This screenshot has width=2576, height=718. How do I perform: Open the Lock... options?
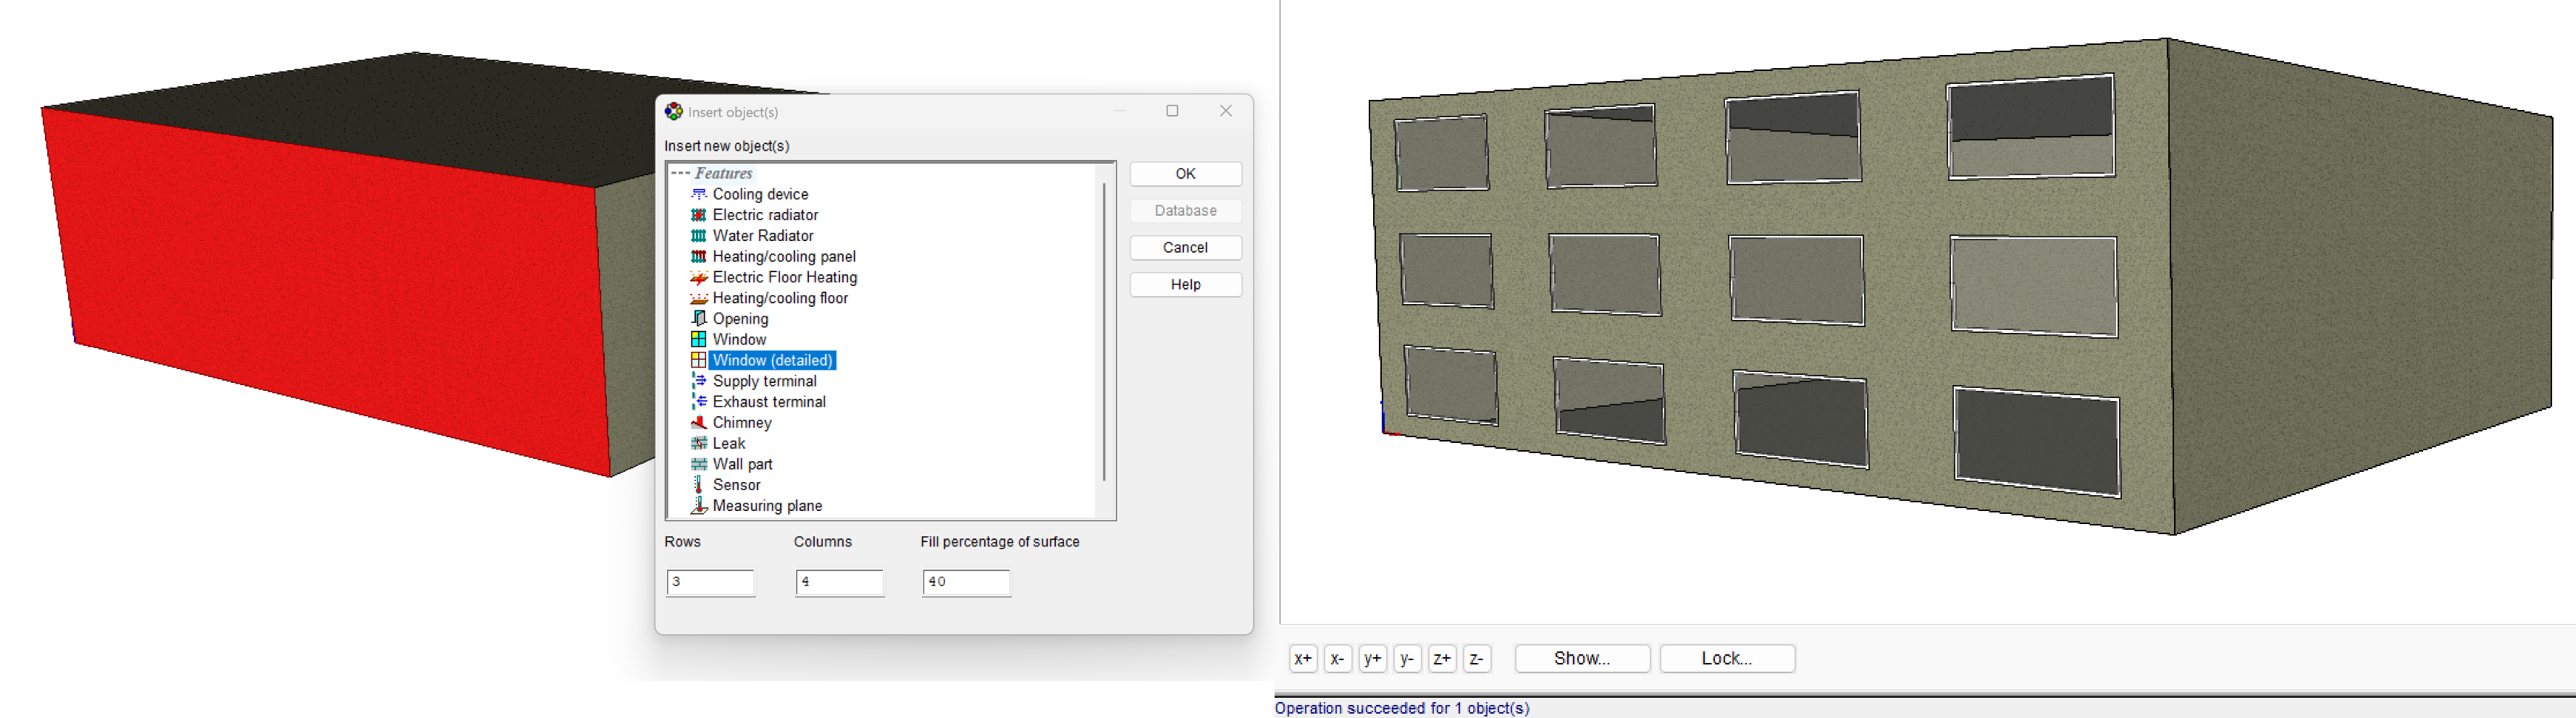1726,659
